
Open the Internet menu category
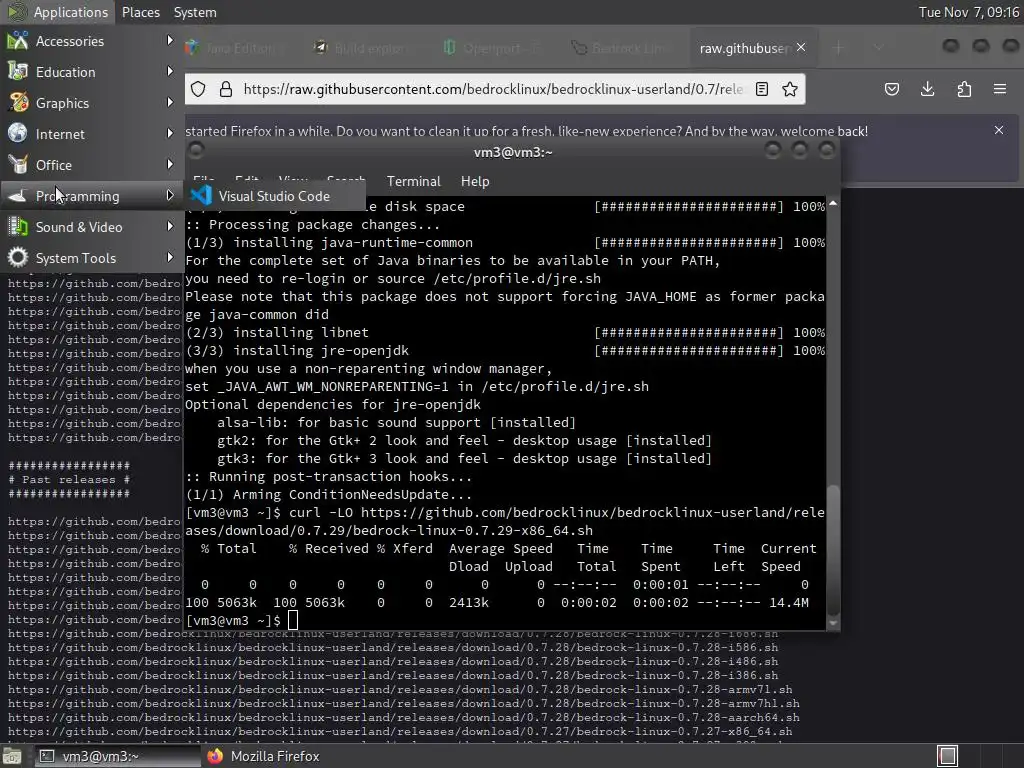pyautogui.click(x=91, y=134)
